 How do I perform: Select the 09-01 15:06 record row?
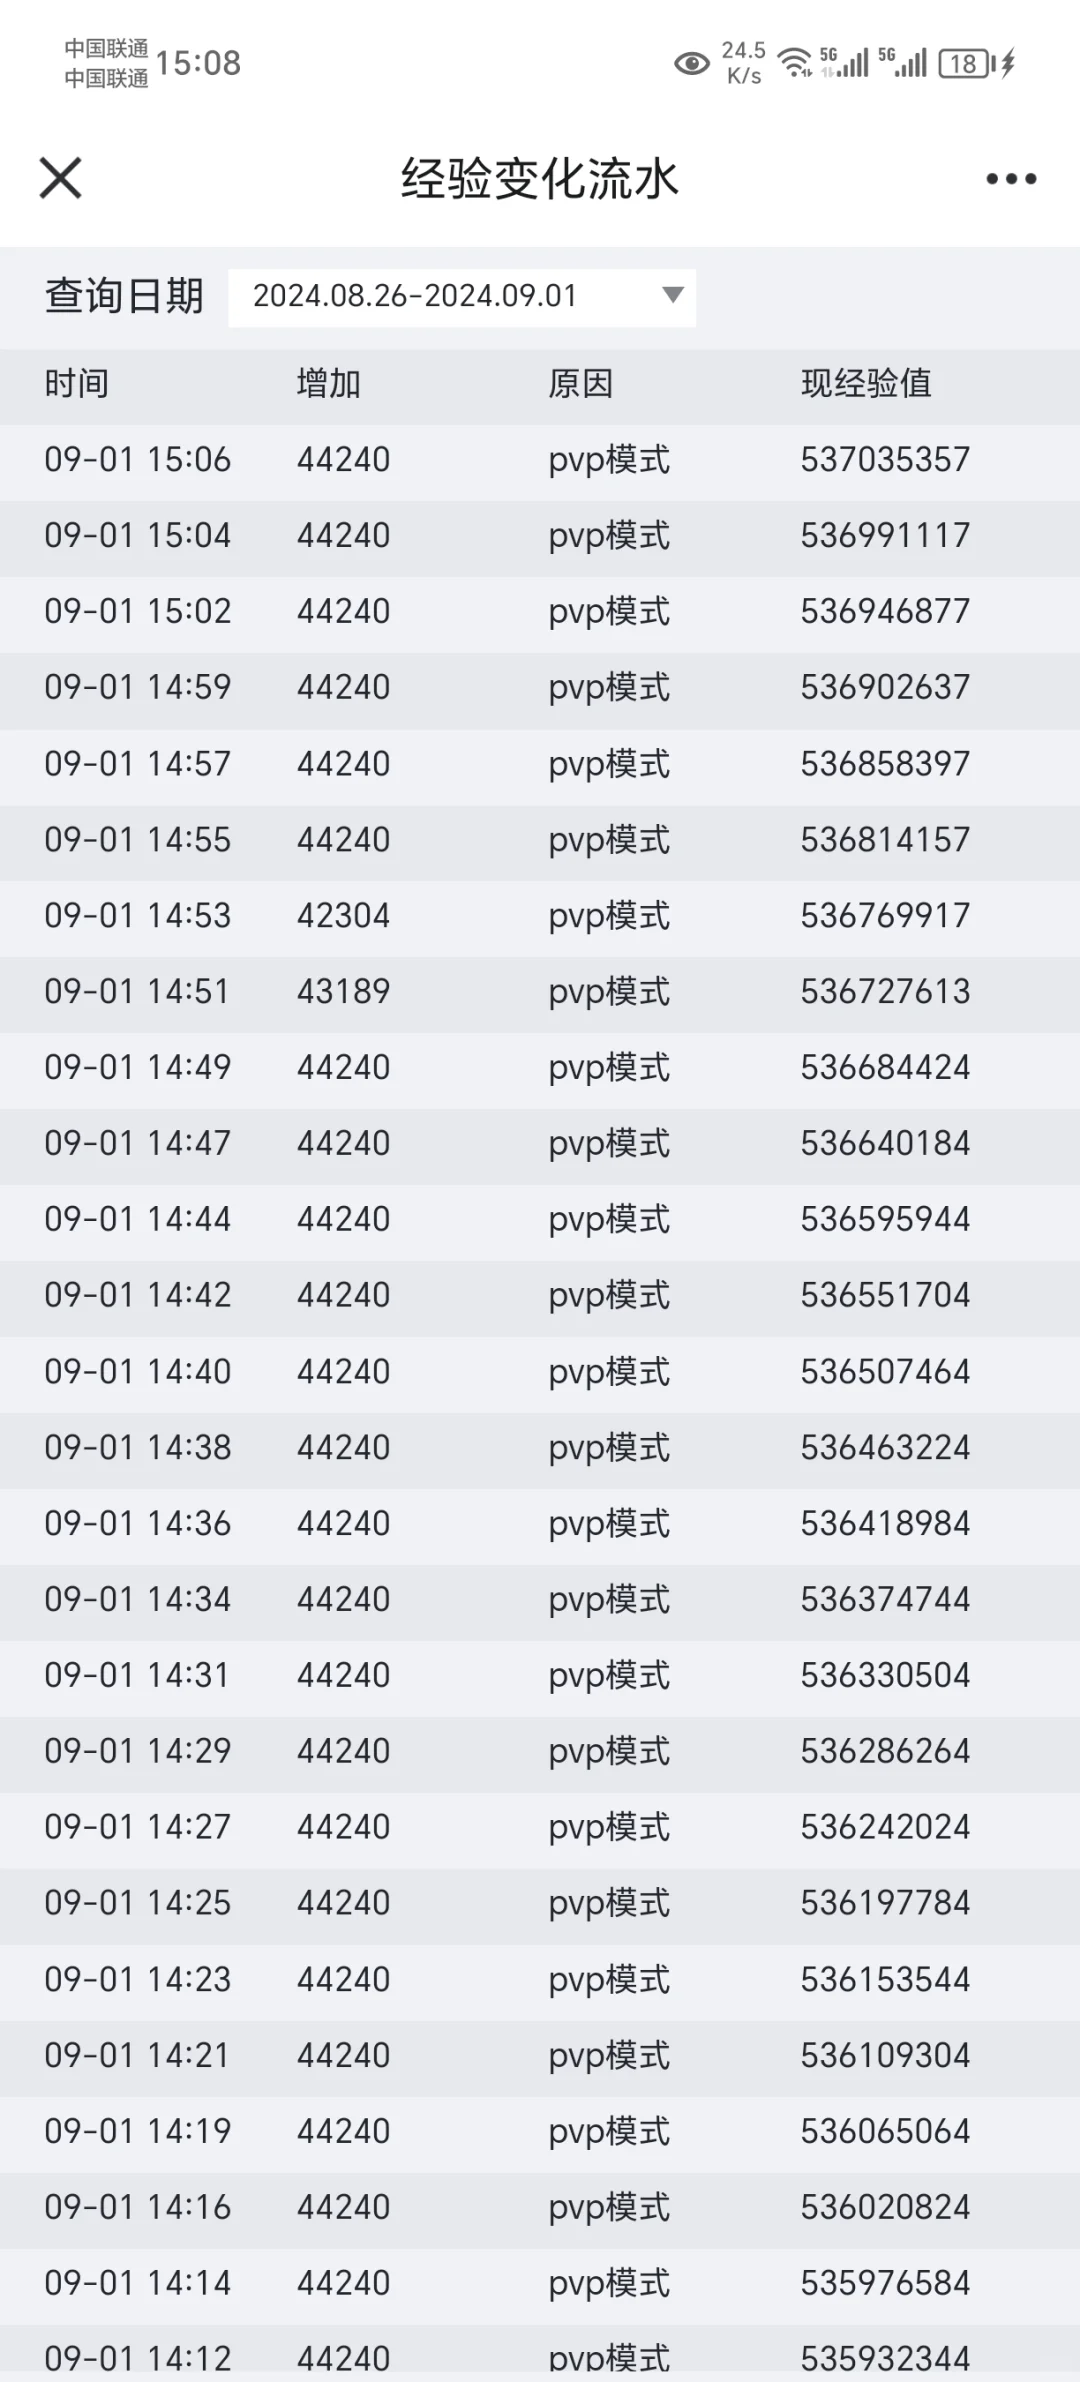[540, 461]
